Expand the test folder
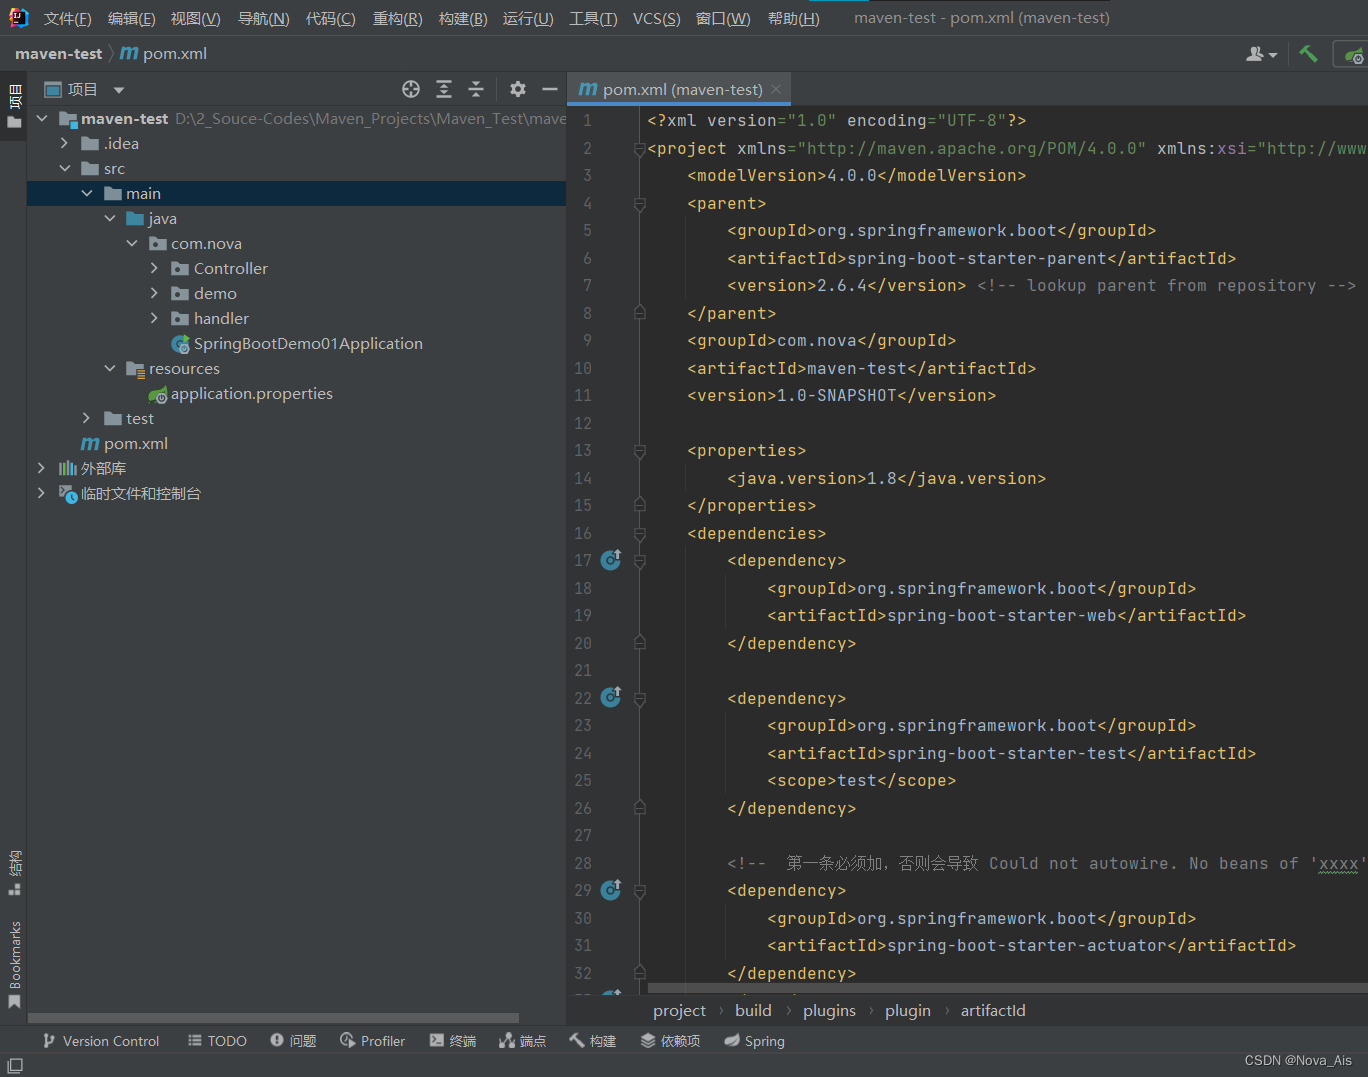The height and width of the screenshot is (1077, 1368). point(87,418)
